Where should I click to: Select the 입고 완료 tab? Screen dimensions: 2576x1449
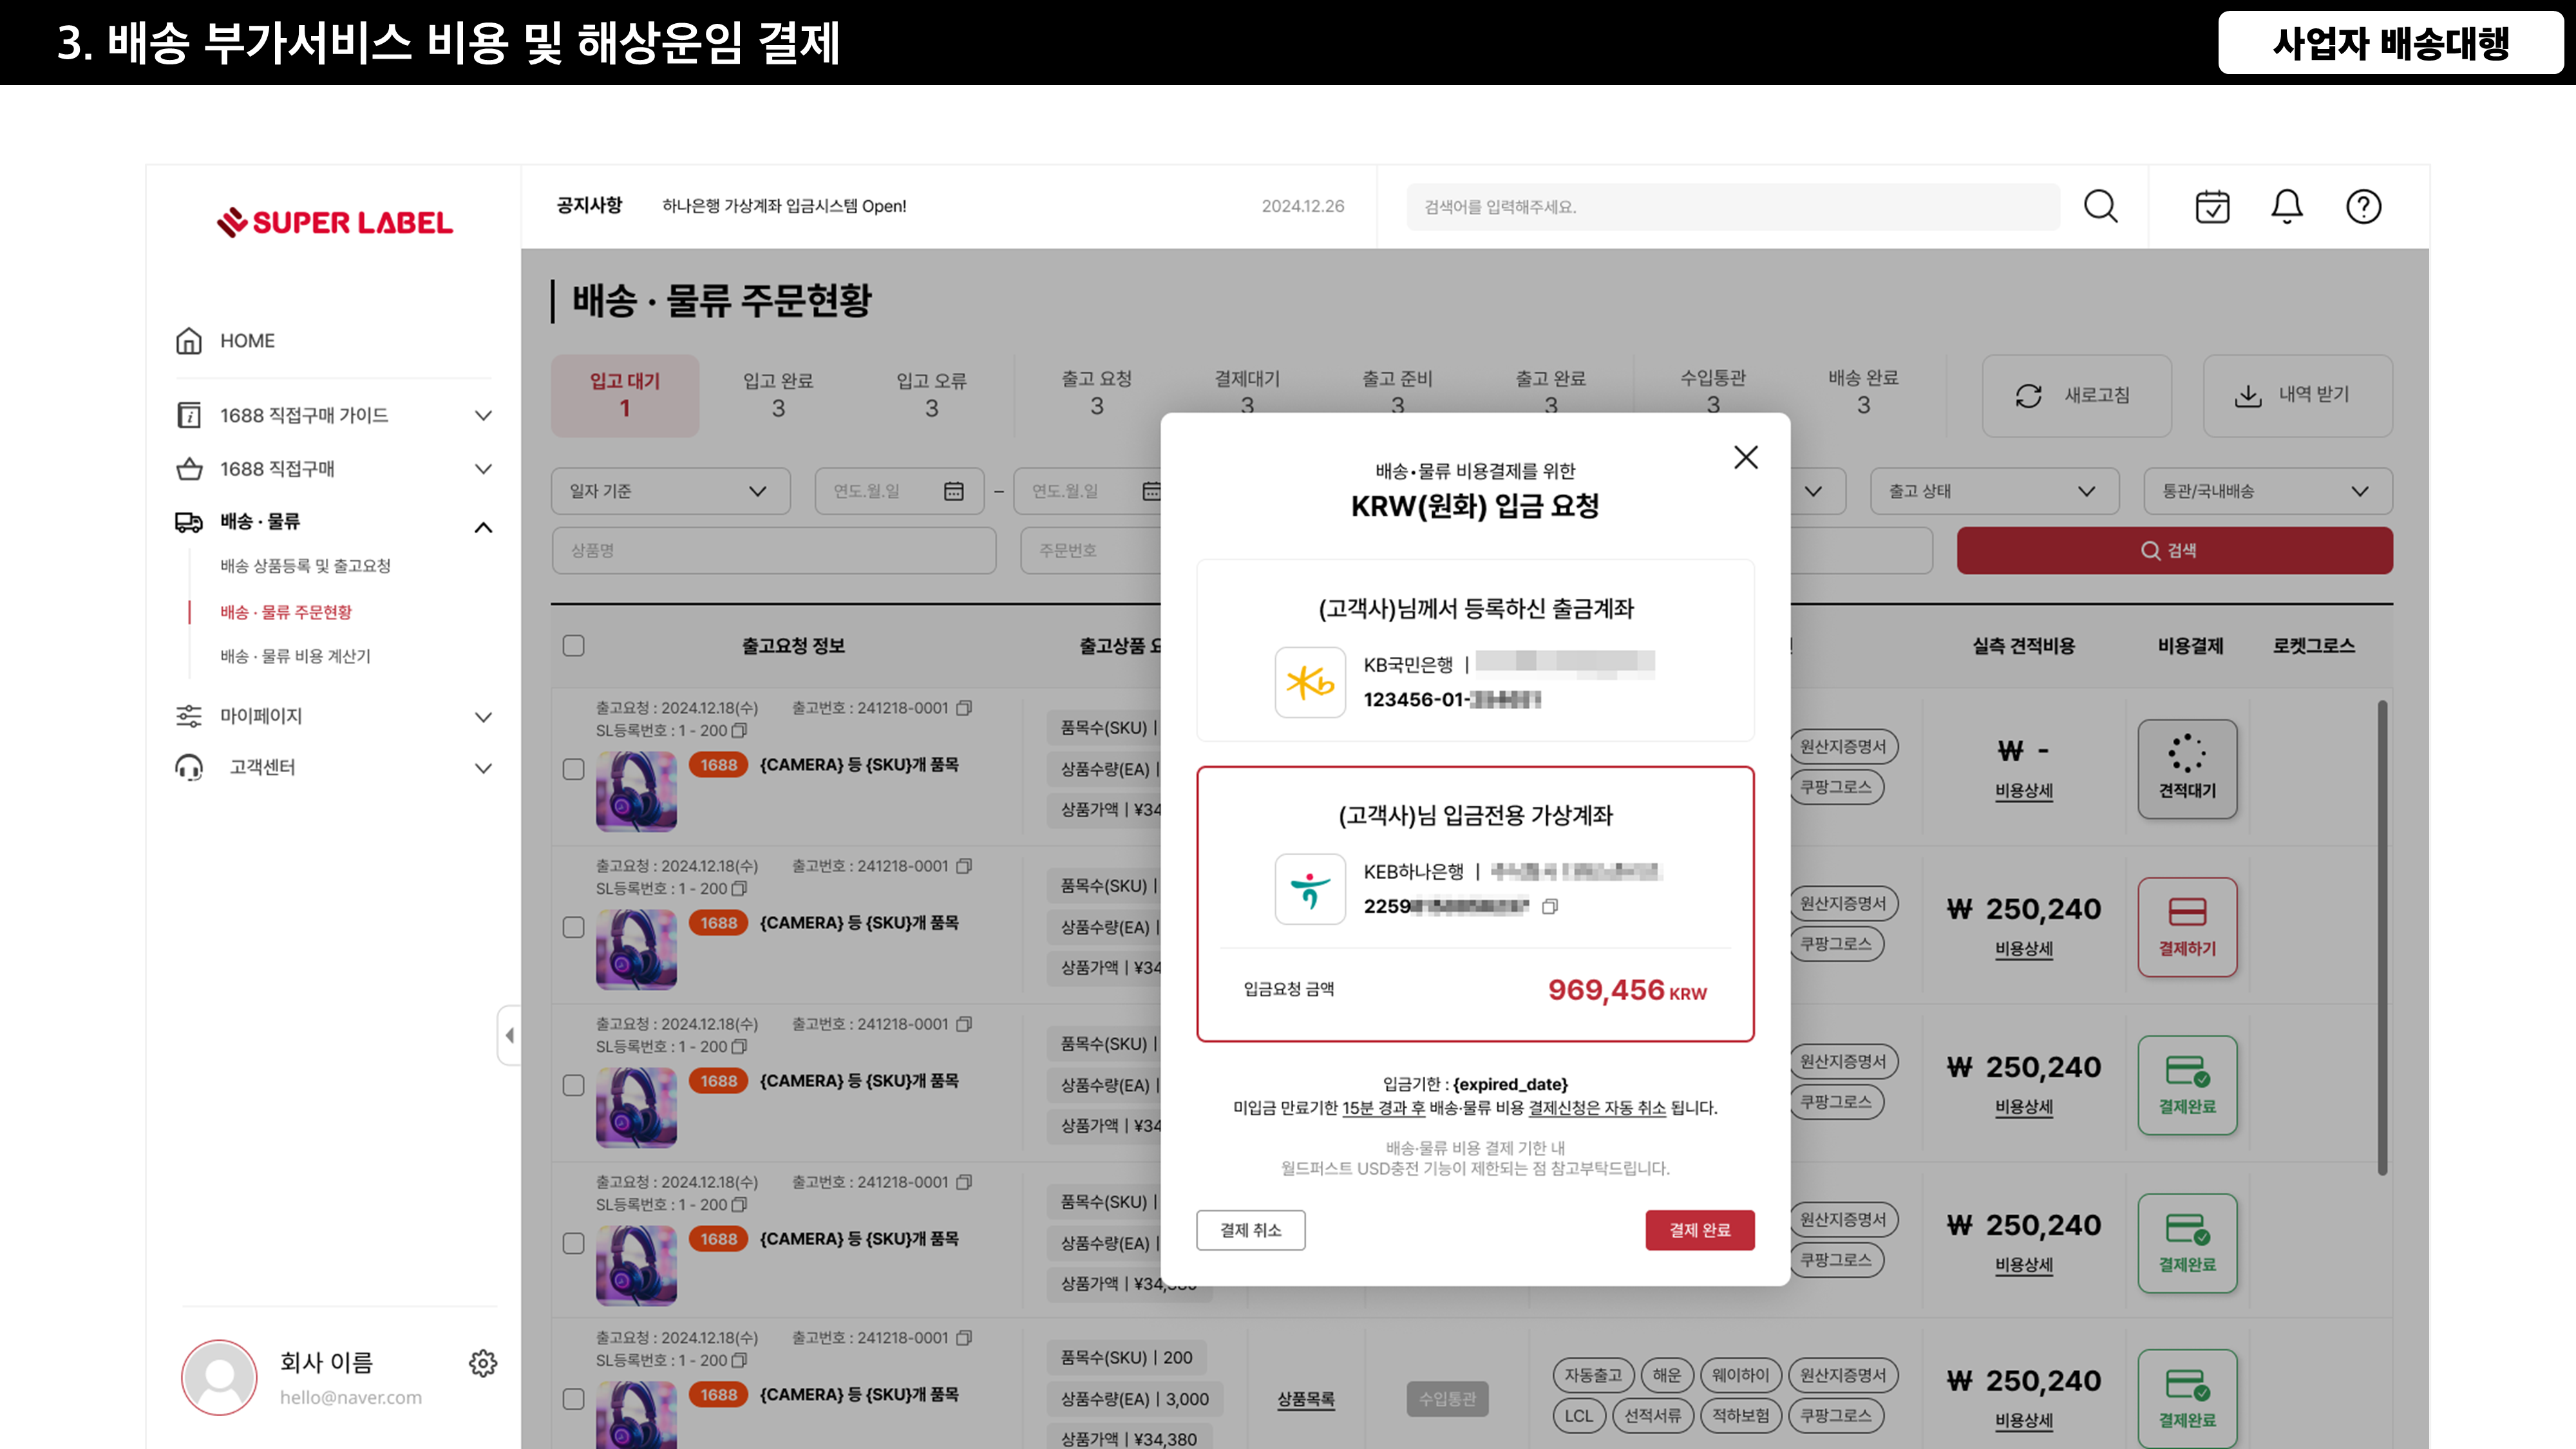click(x=778, y=395)
